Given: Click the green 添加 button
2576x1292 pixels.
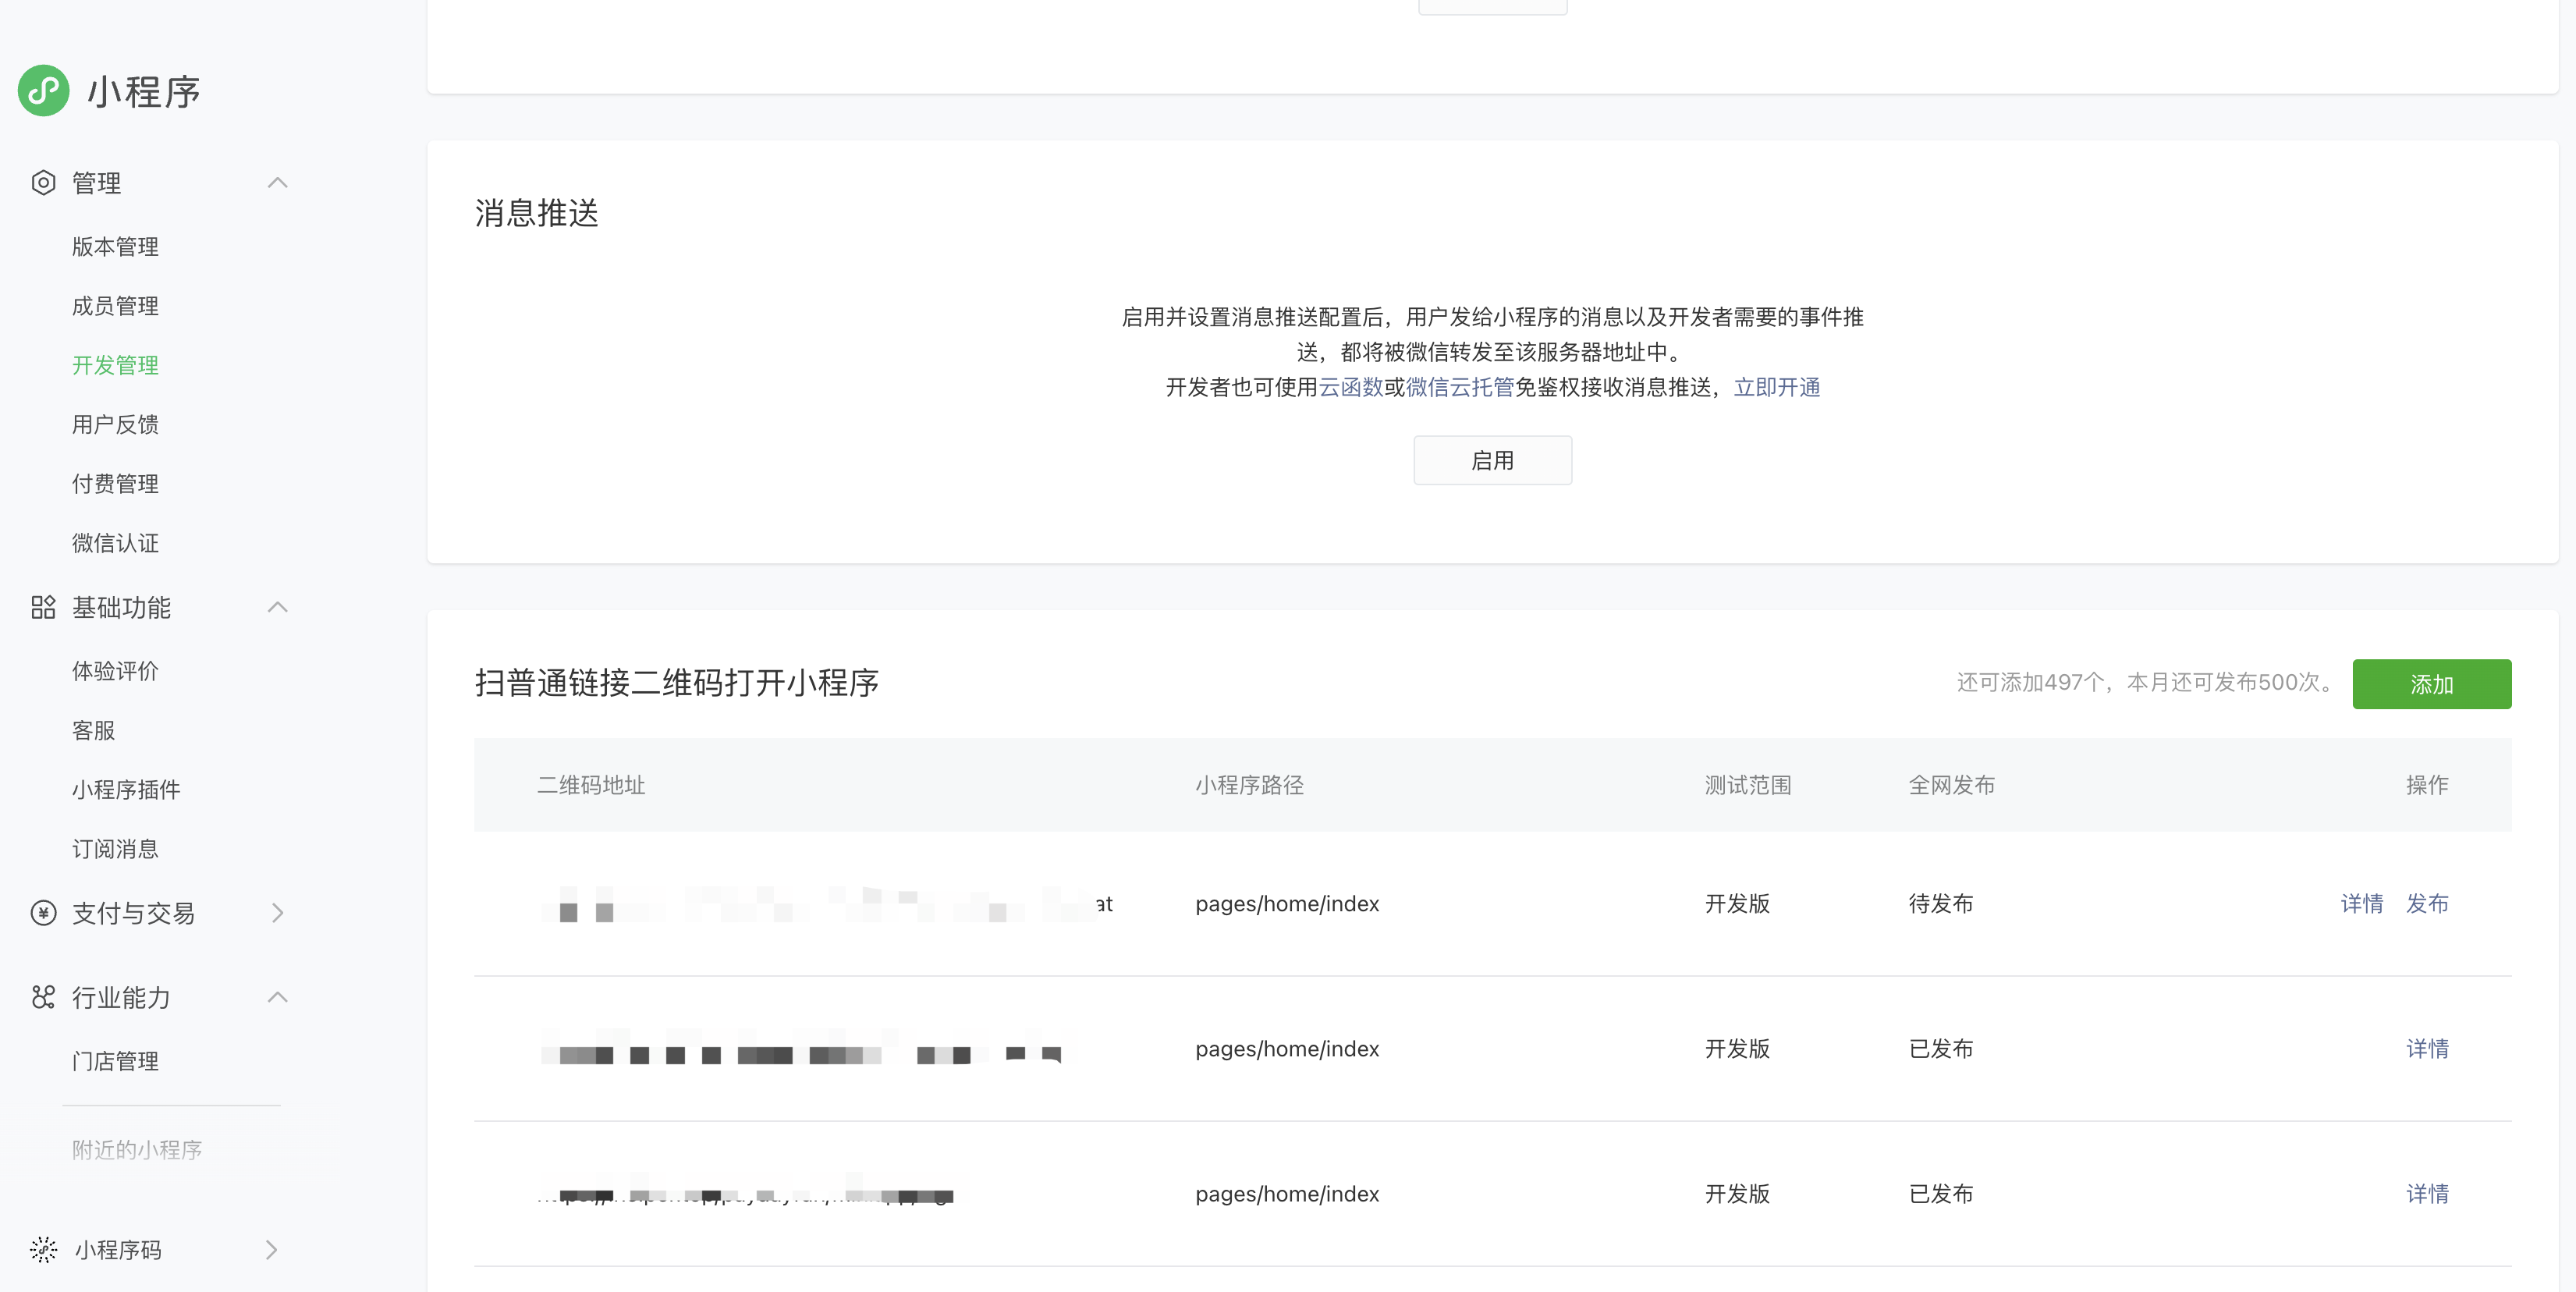Looking at the screenshot, I should 2431,684.
